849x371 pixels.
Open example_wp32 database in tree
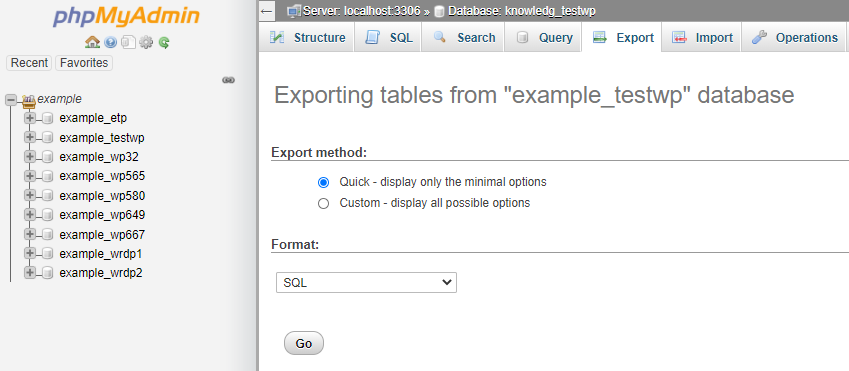click(99, 157)
